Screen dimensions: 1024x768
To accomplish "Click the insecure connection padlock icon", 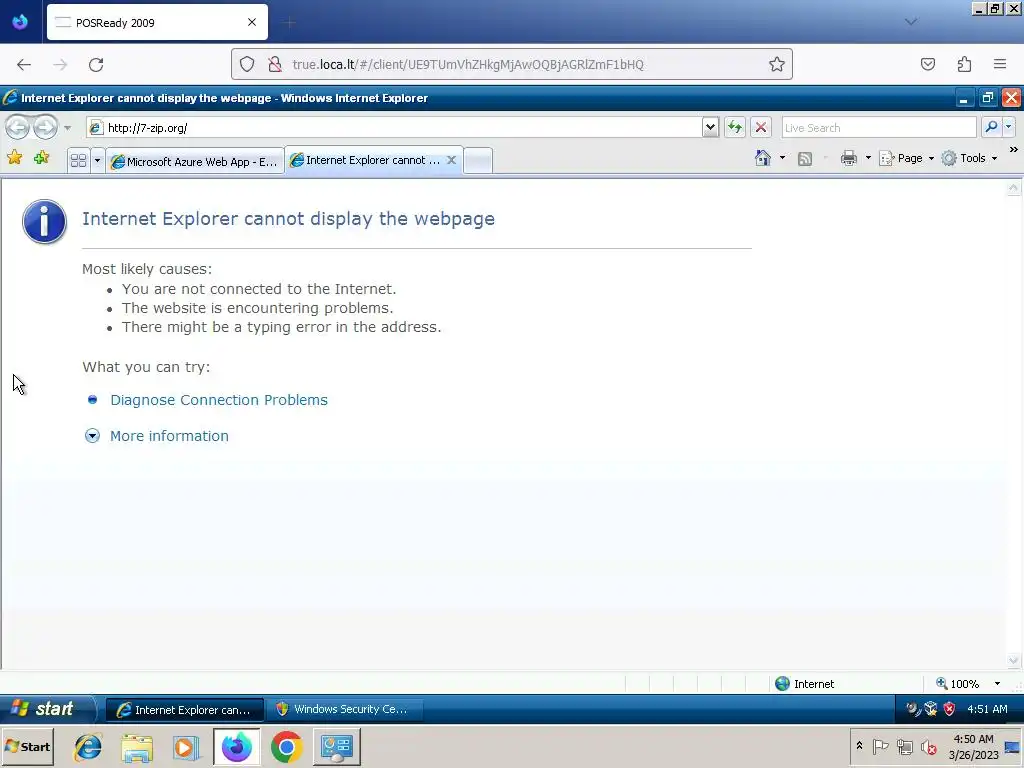I will pyautogui.click(x=275, y=64).
